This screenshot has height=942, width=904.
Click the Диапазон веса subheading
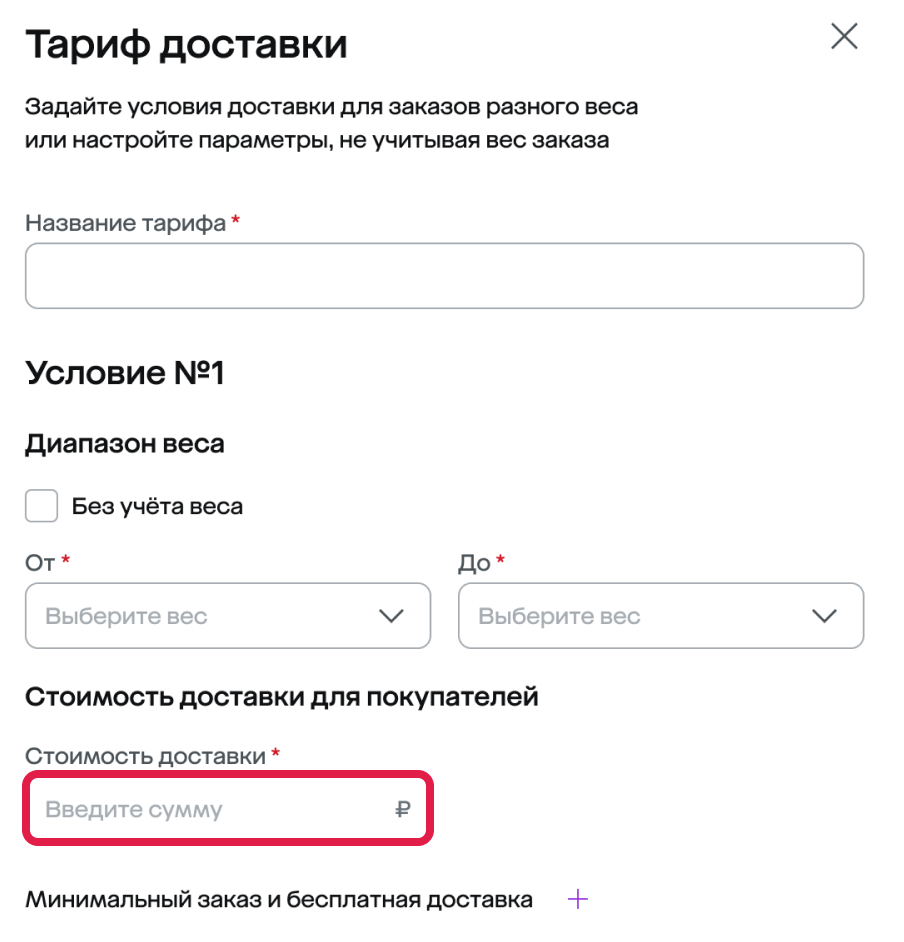pyautogui.click(x=124, y=444)
